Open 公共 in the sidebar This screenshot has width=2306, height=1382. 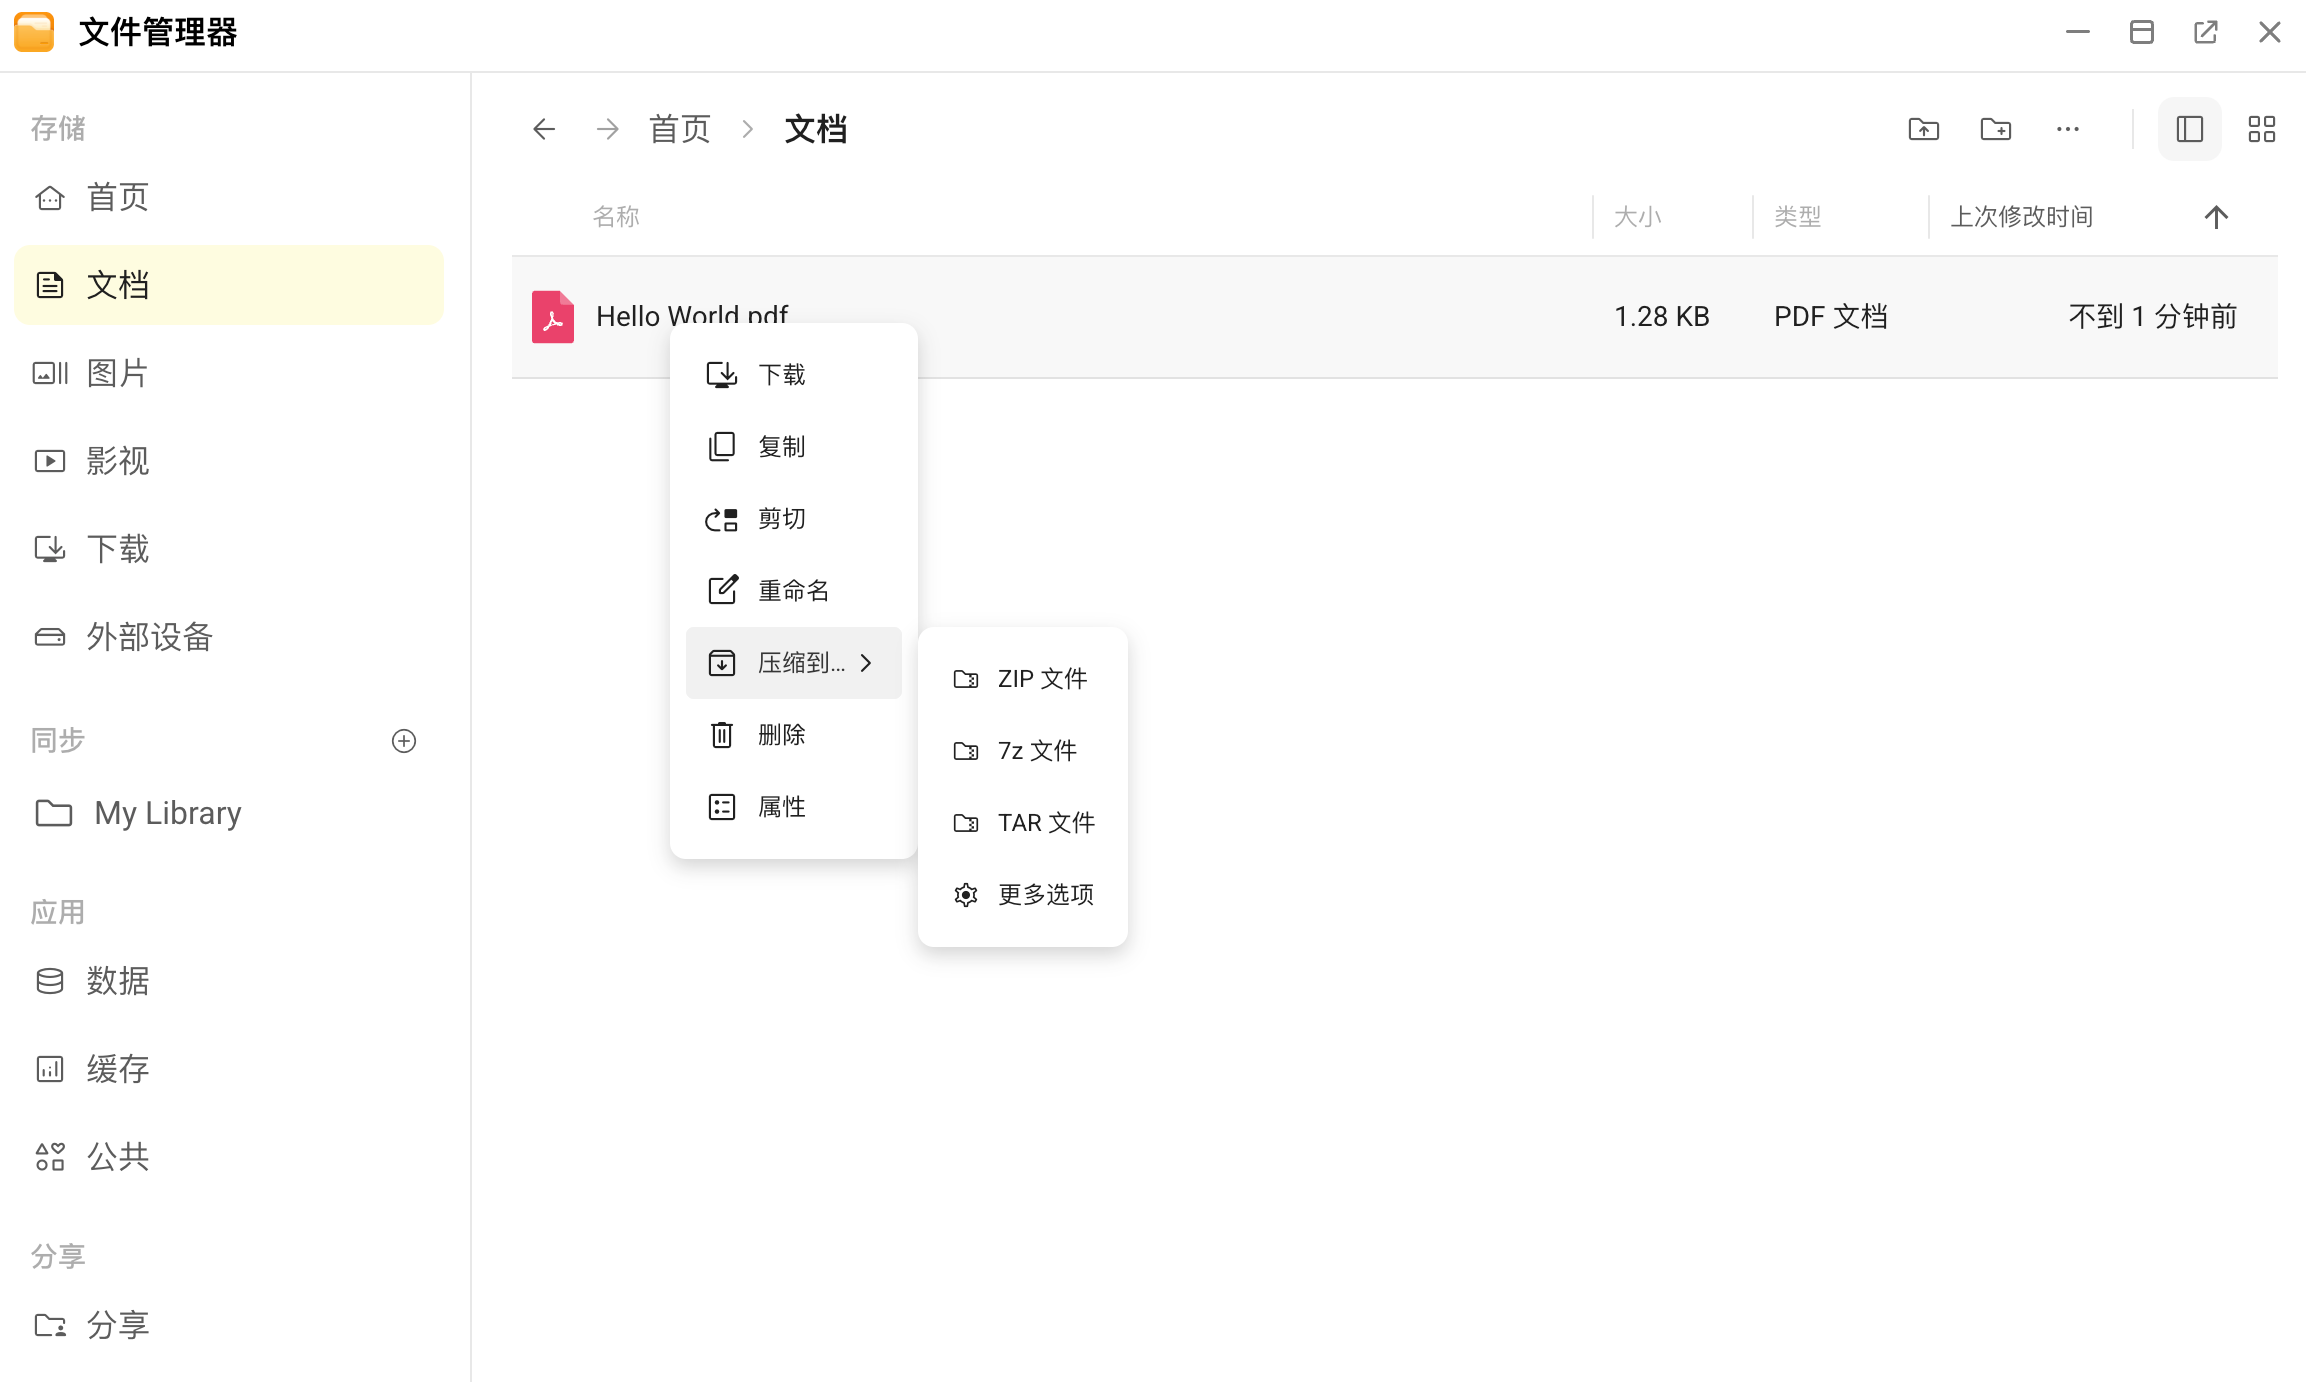click(229, 1157)
